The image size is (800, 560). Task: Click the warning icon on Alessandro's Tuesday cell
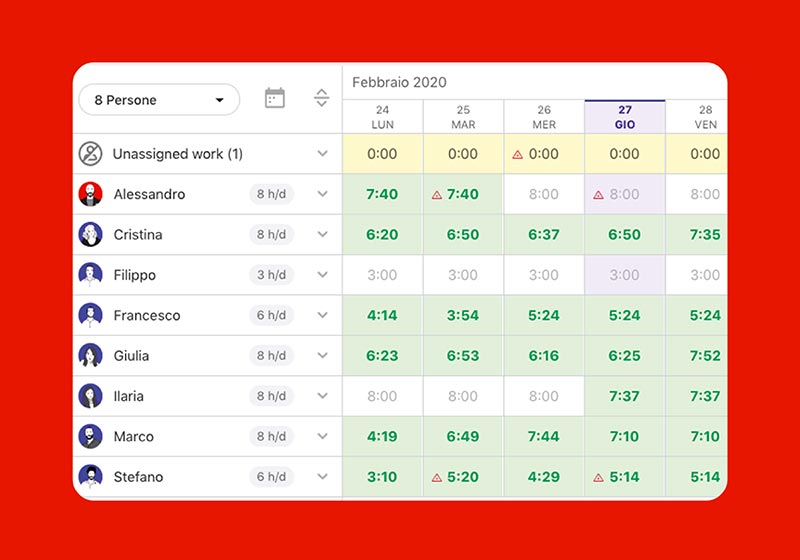pos(437,195)
